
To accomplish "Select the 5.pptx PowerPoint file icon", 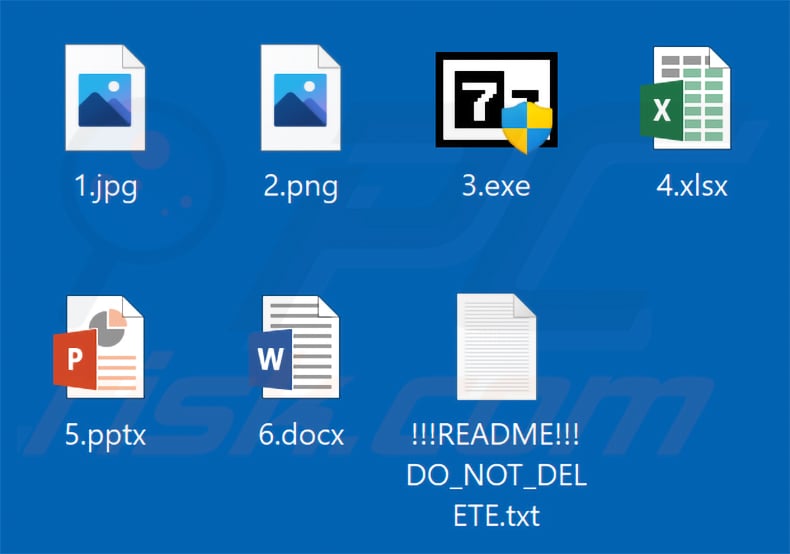I will pyautogui.click(x=99, y=347).
